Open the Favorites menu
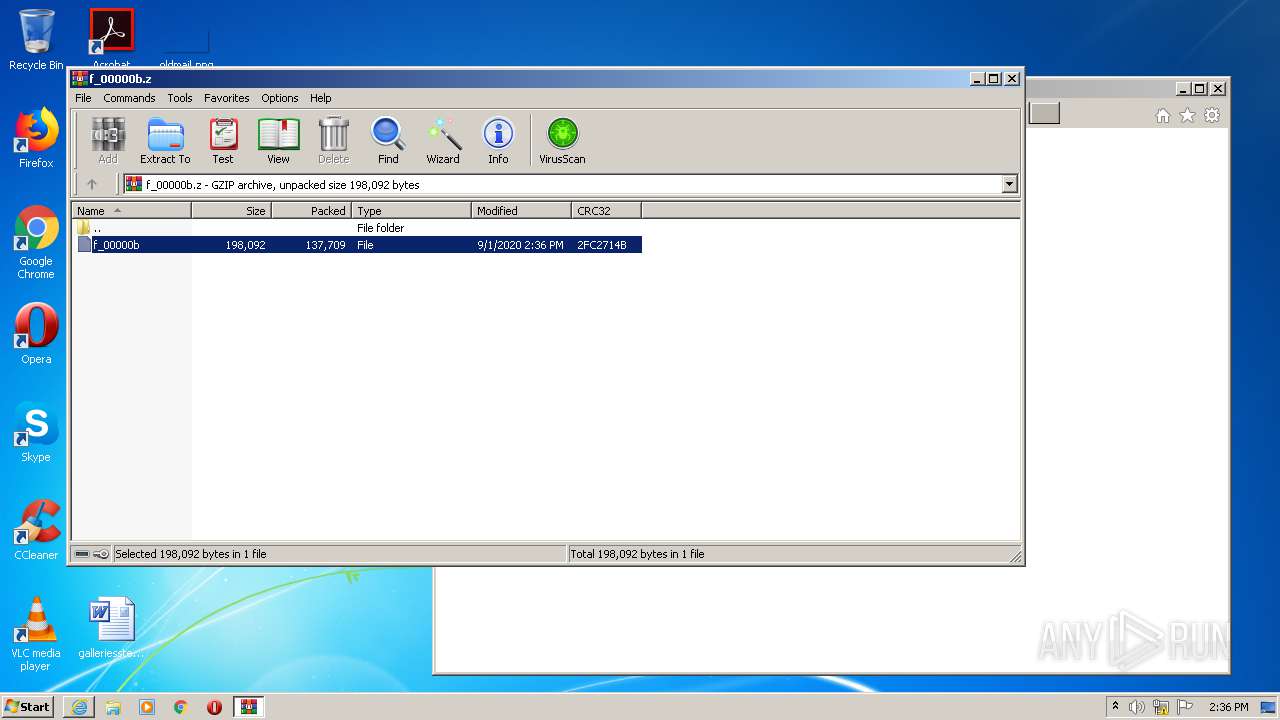Image resolution: width=1280 pixels, height=720 pixels. (227, 98)
